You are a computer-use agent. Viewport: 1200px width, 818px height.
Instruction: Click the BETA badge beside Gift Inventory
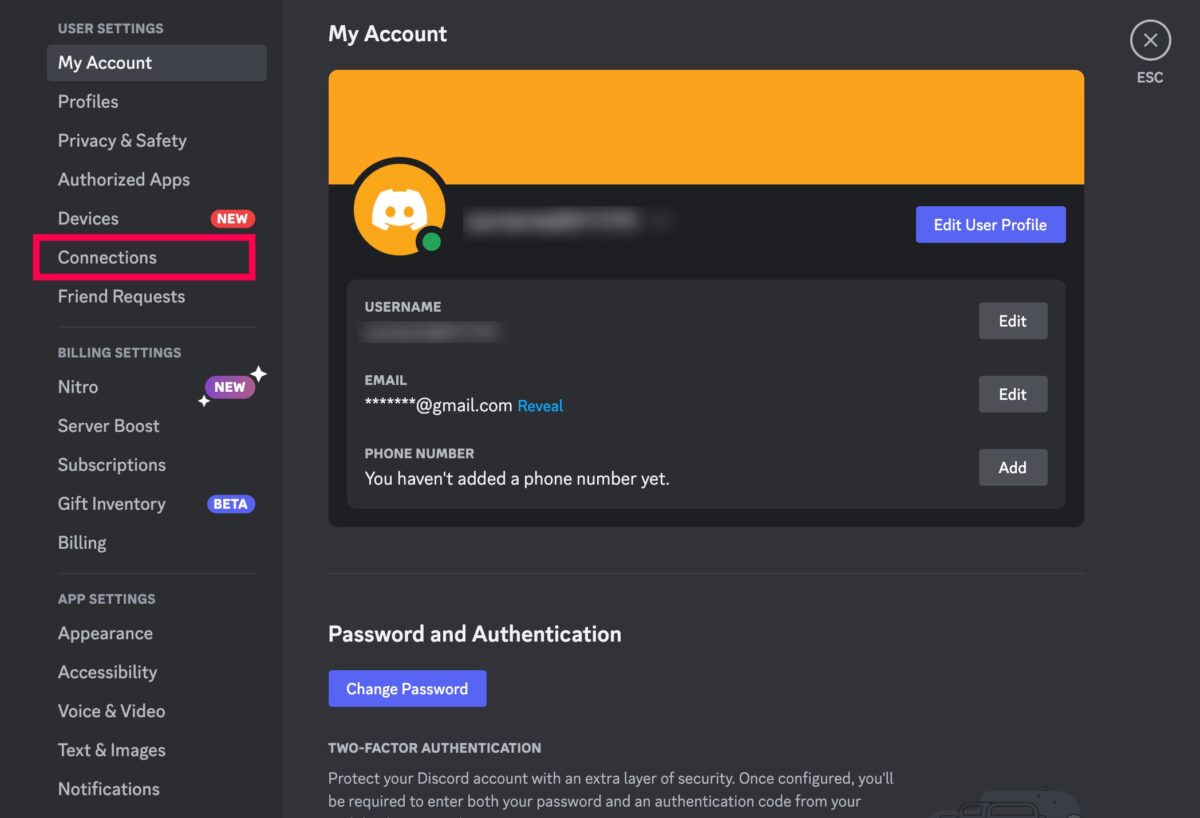230,504
